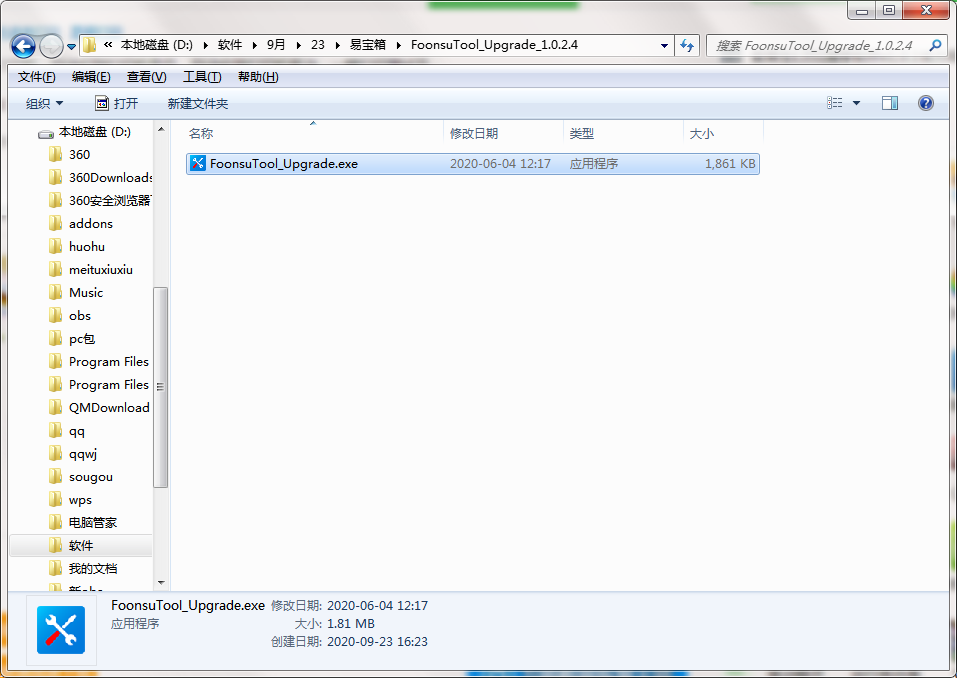Click the search magnifier icon
The image size is (957, 678).
tap(935, 46)
